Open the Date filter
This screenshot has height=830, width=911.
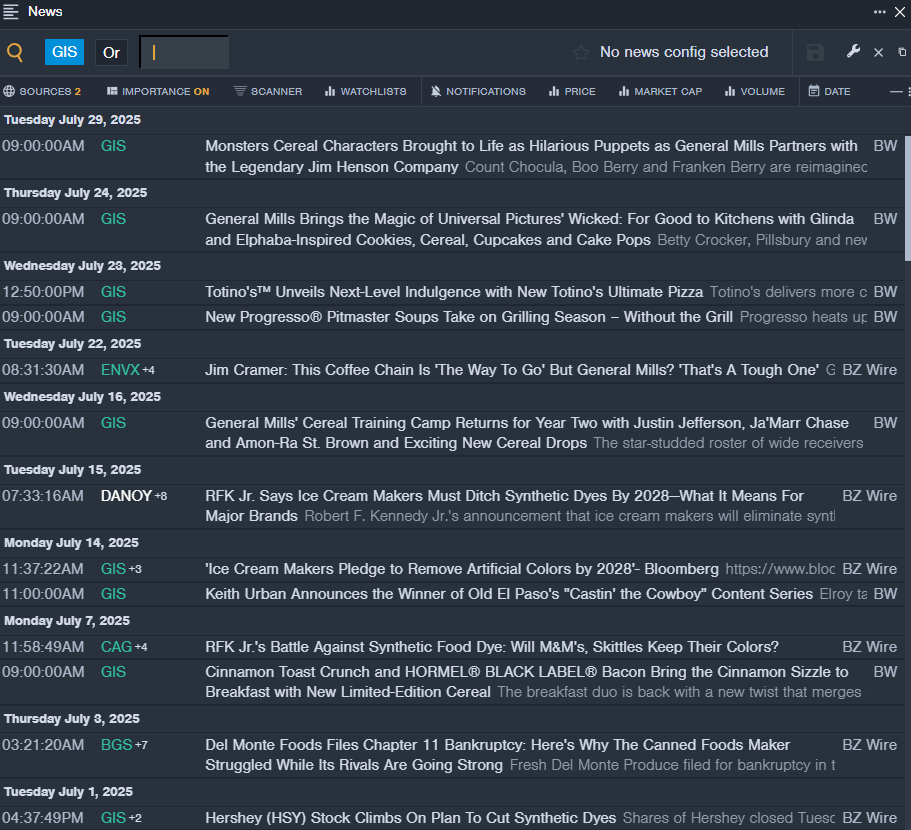830,91
